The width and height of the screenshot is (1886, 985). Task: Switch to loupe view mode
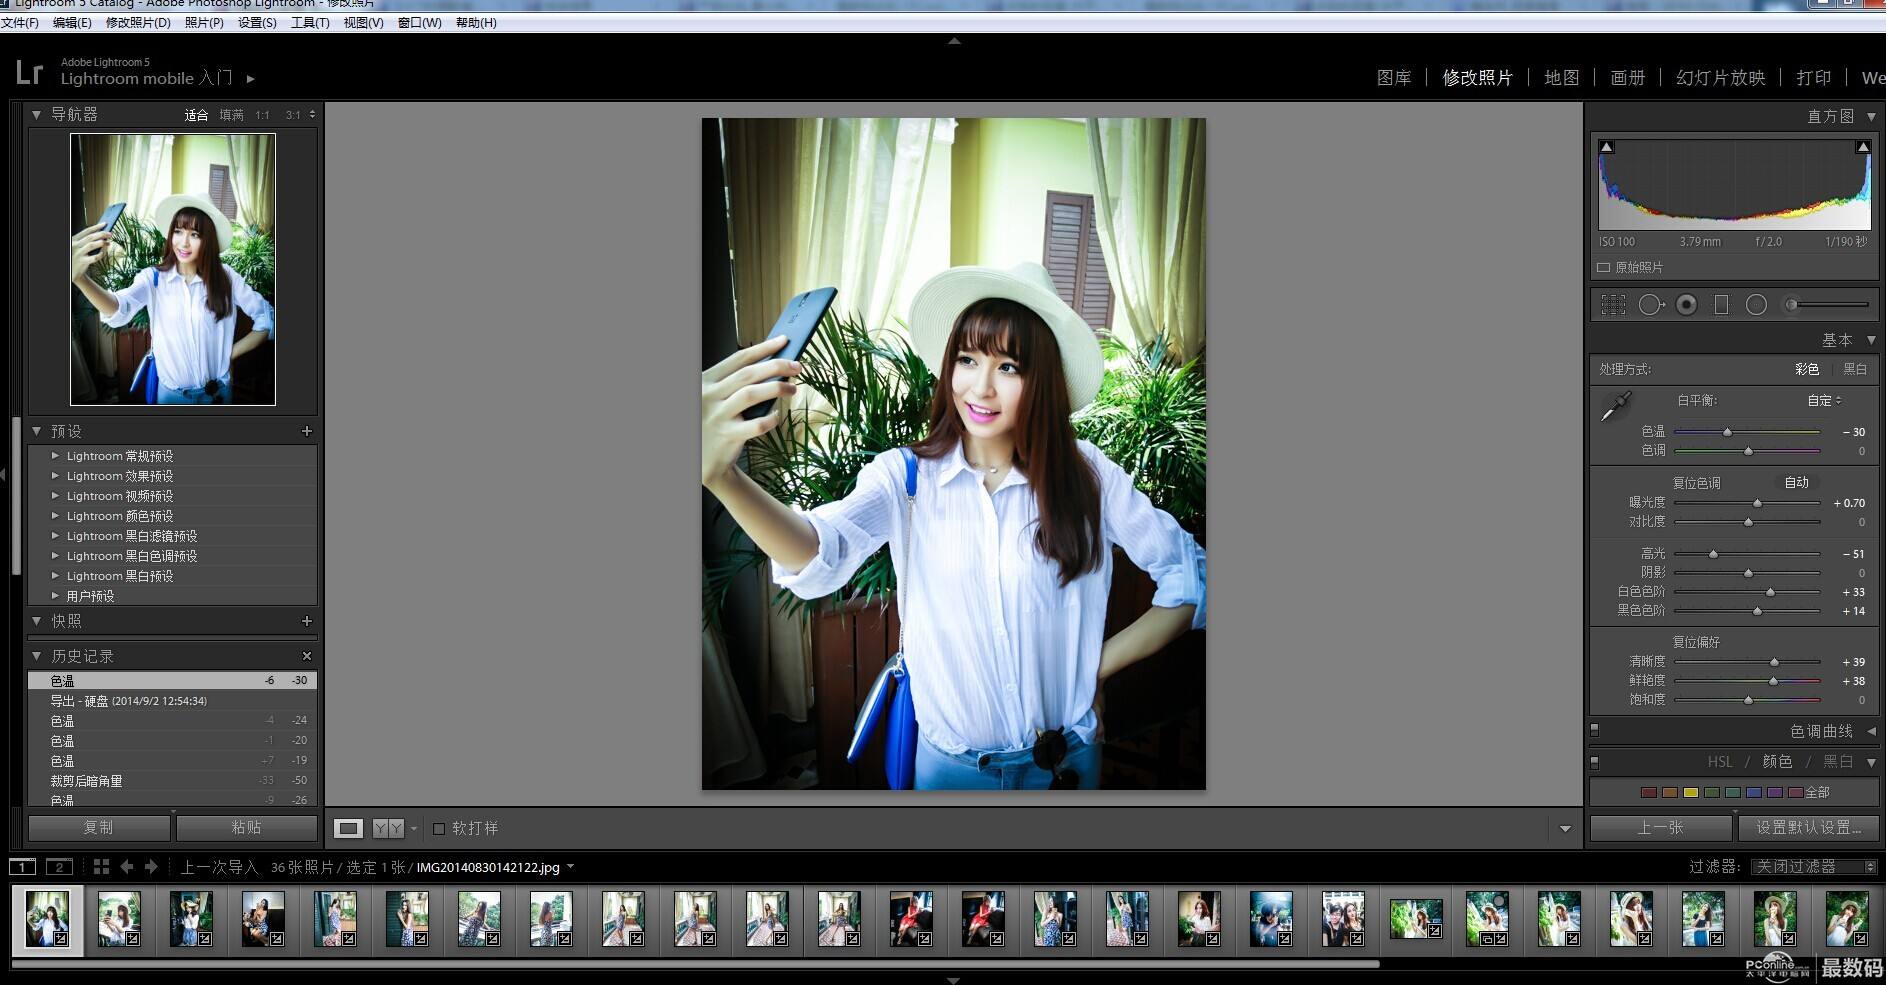(348, 828)
